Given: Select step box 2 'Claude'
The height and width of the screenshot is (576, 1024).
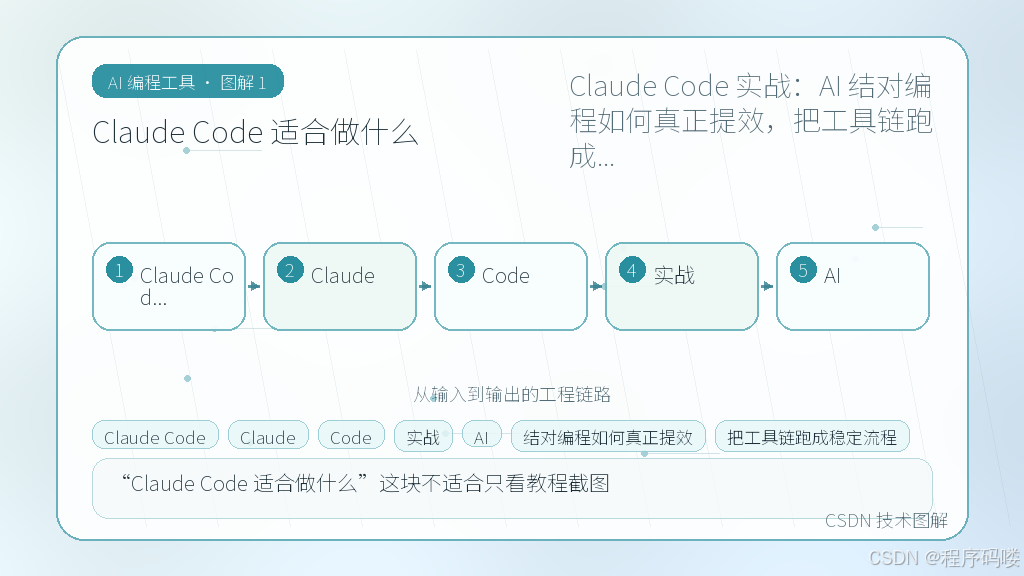Looking at the screenshot, I should click(340, 287).
